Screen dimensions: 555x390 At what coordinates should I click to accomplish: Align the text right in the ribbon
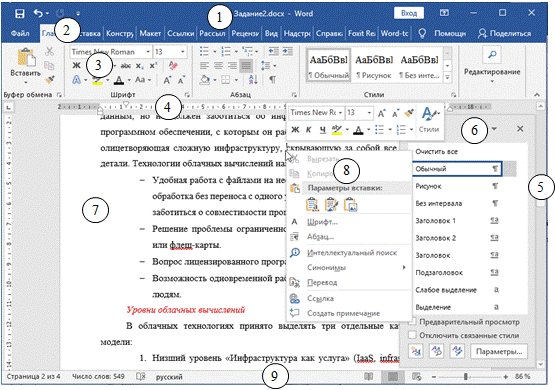pyautogui.click(x=232, y=66)
